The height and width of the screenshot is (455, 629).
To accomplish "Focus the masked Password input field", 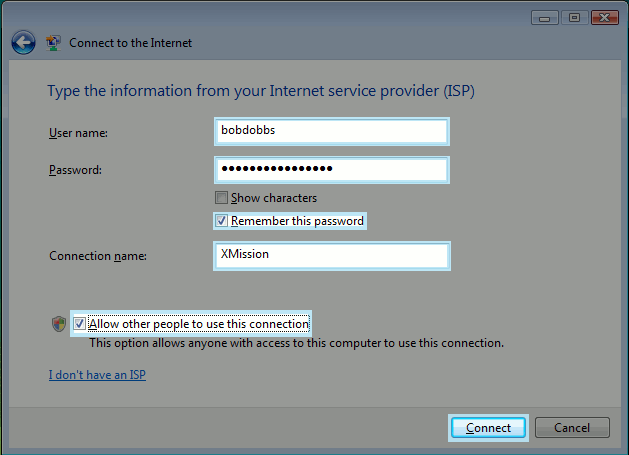I will 331,169.
